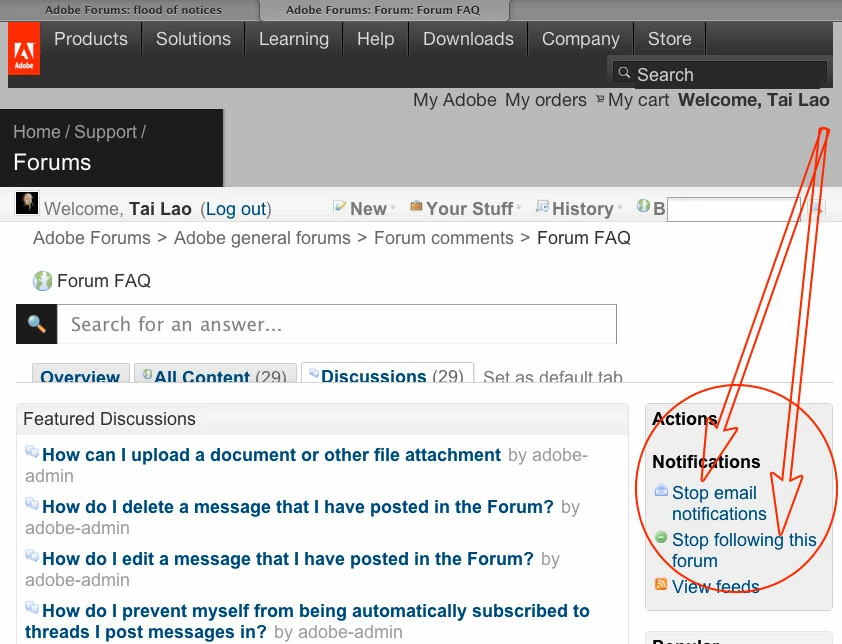Click the briefcase icon next to Your Stuff
This screenshot has width=842, height=644.
[416, 206]
